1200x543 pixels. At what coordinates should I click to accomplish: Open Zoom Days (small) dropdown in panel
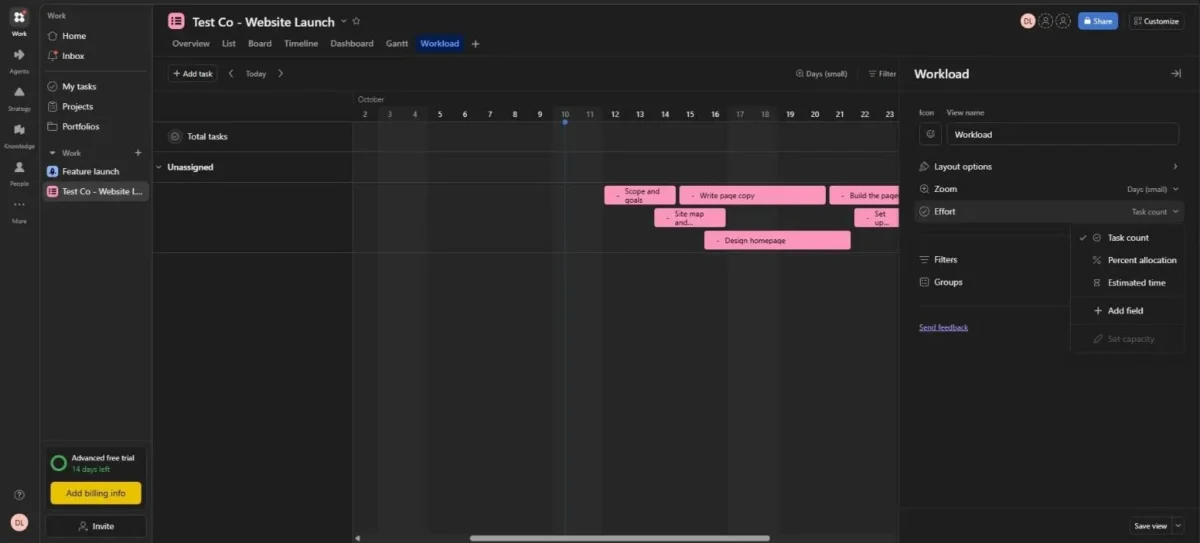[1152, 189]
